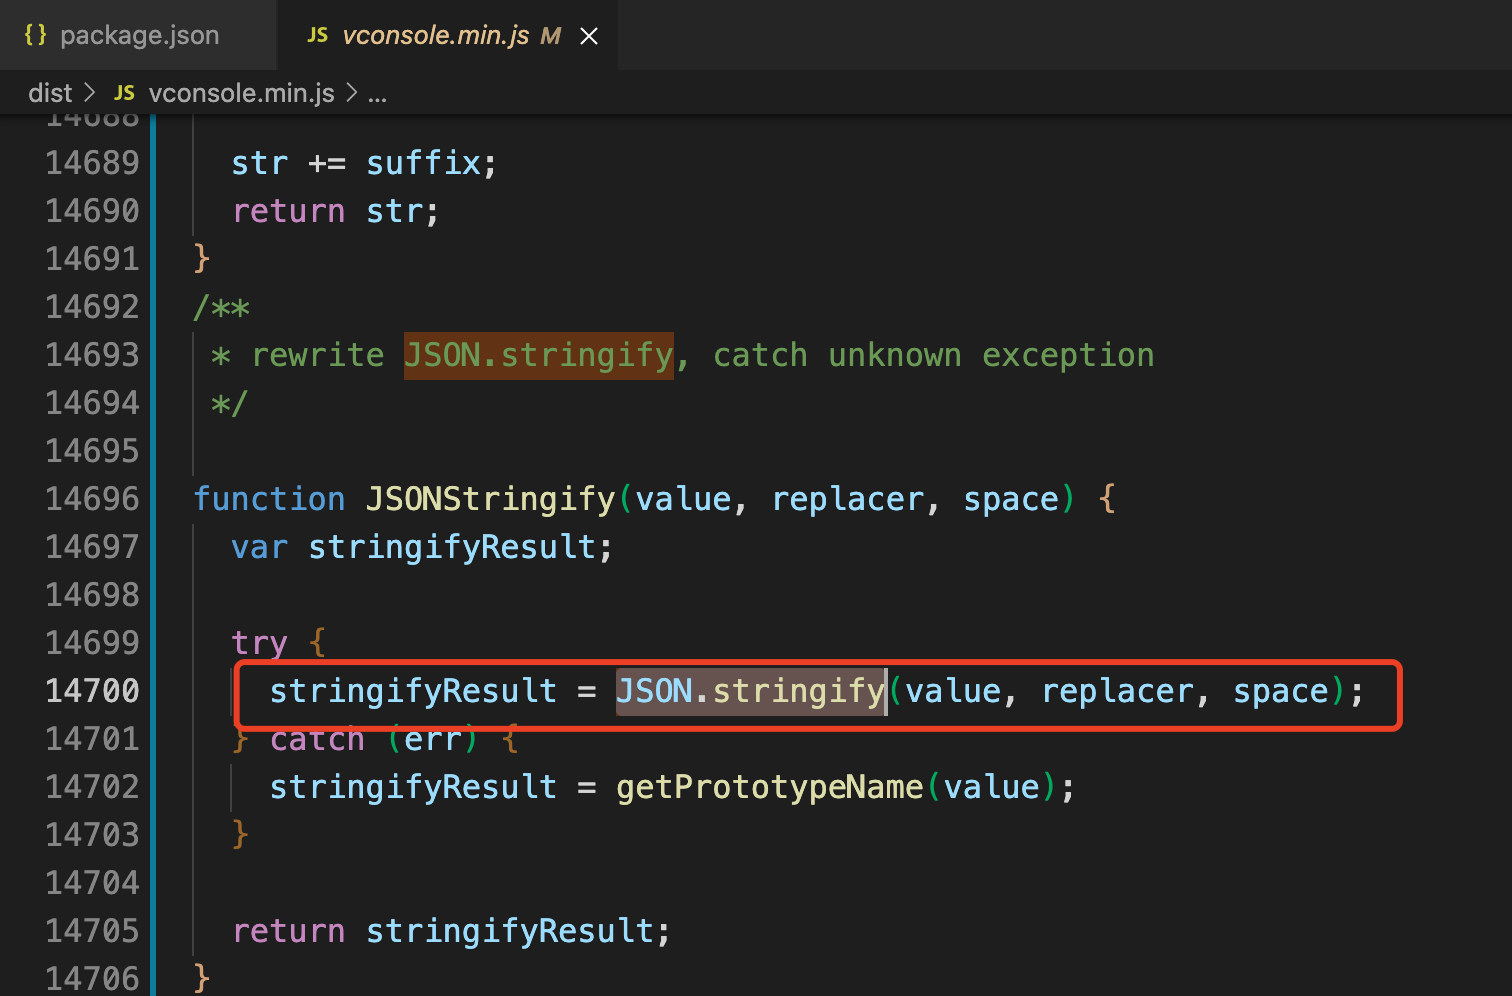Image resolution: width=1512 pixels, height=996 pixels.
Task: Click line number 14702 in the gutter
Action: (92, 787)
